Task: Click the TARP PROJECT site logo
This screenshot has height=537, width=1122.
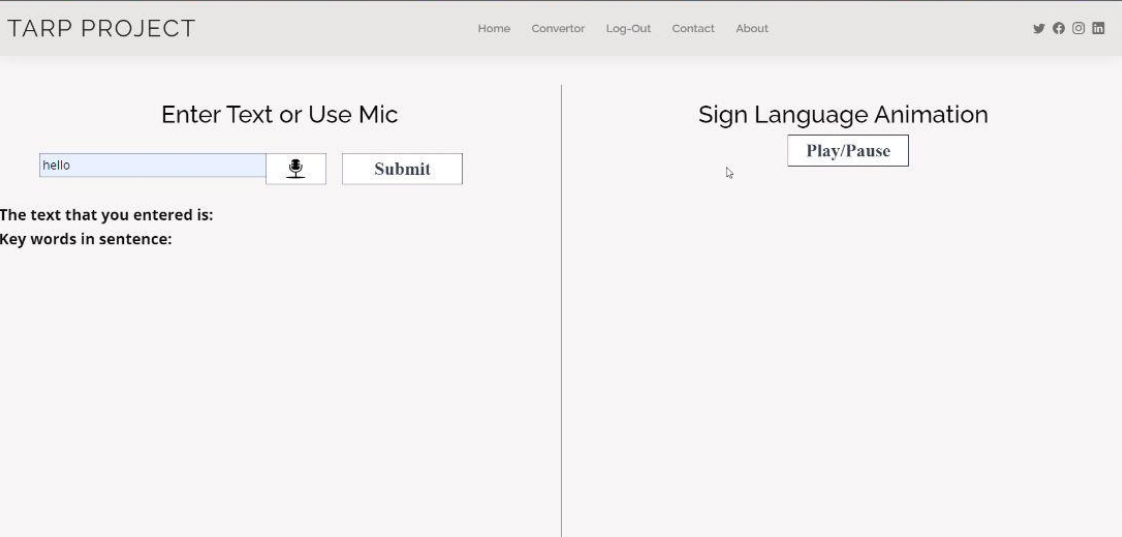Action: (101, 29)
